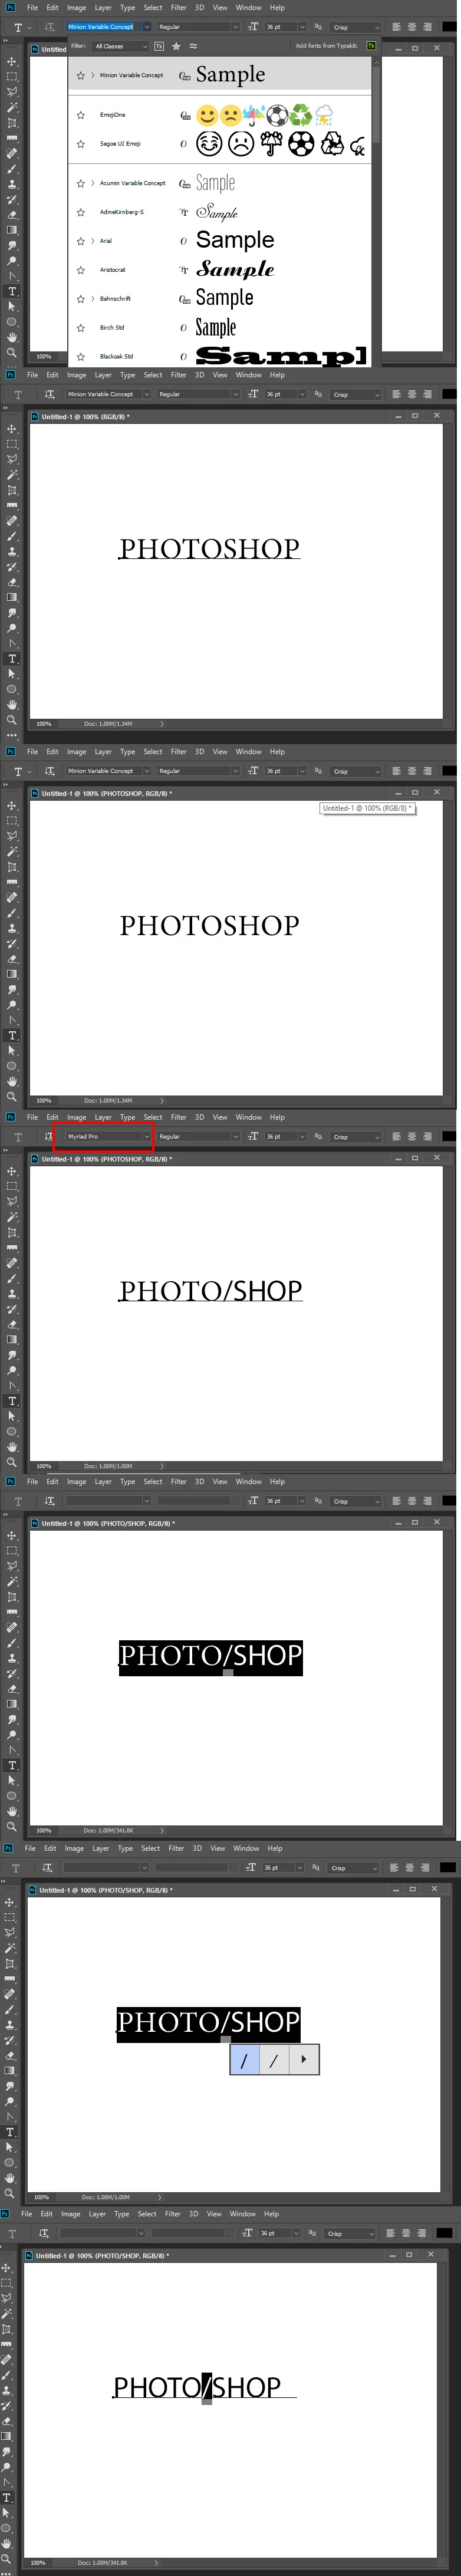Viewport: 461px width, 2576px height.
Task: Expand the Minion Variable Concept font family row
Action: click(x=93, y=75)
